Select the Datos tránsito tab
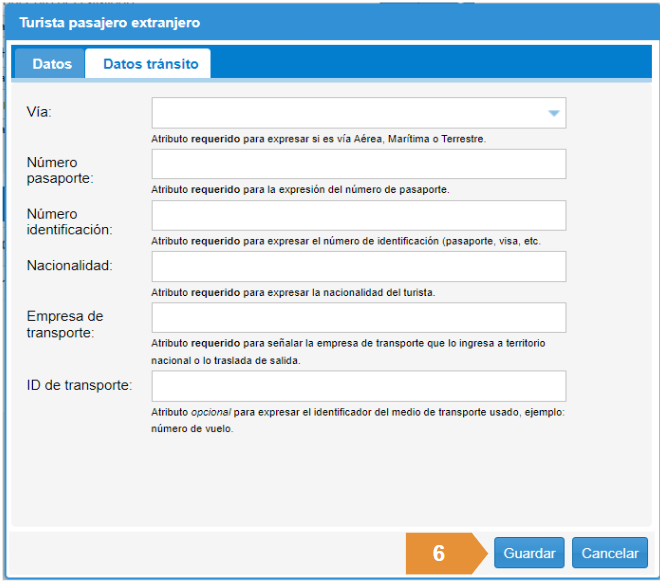 click(150, 64)
